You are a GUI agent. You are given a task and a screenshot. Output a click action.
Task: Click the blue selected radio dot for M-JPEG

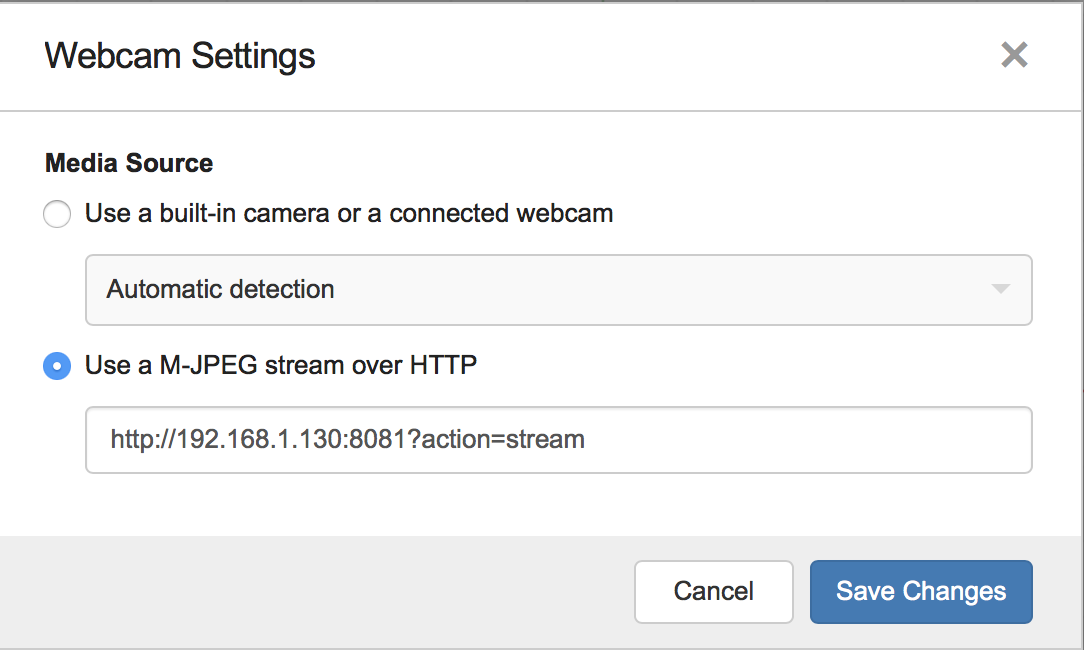coord(57,366)
